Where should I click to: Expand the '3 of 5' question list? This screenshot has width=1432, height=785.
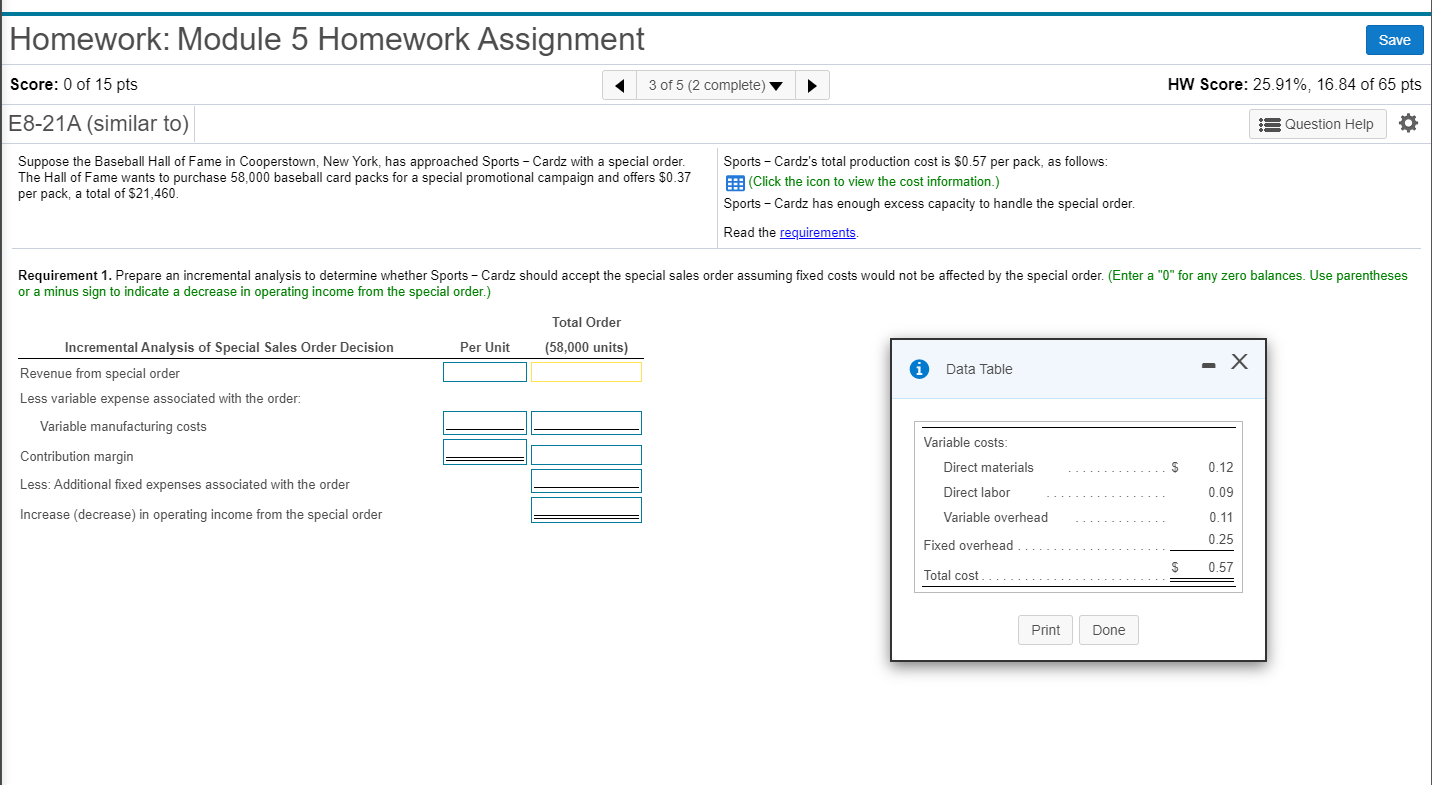(715, 85)
